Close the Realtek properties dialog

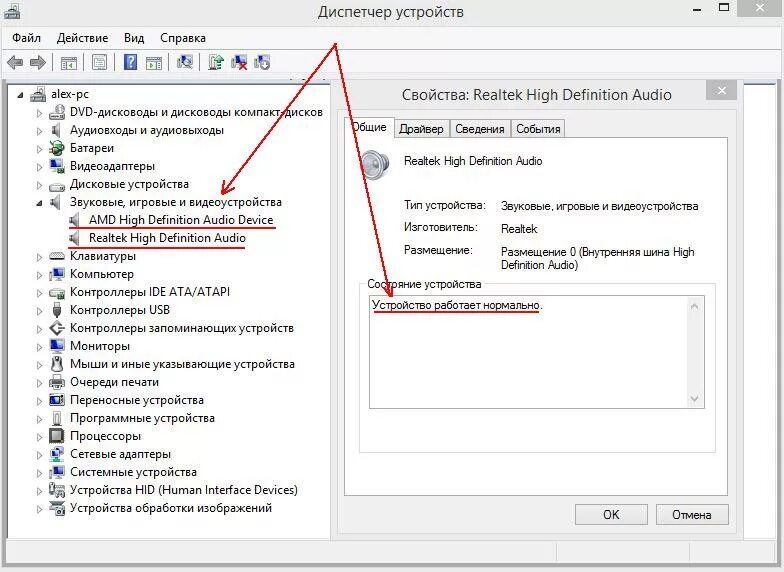(722, 90)
